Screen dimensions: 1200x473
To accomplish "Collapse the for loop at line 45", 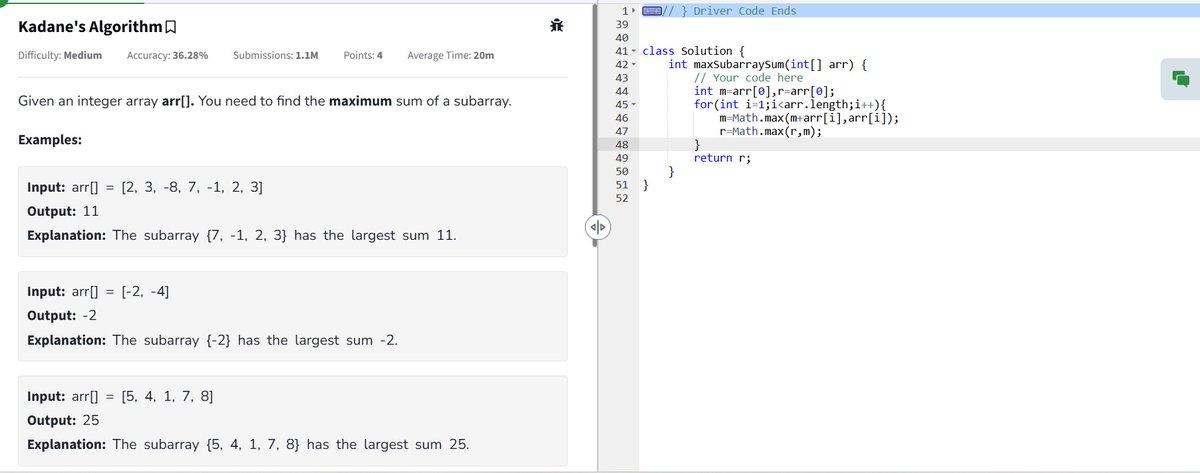I will point(635,105).
